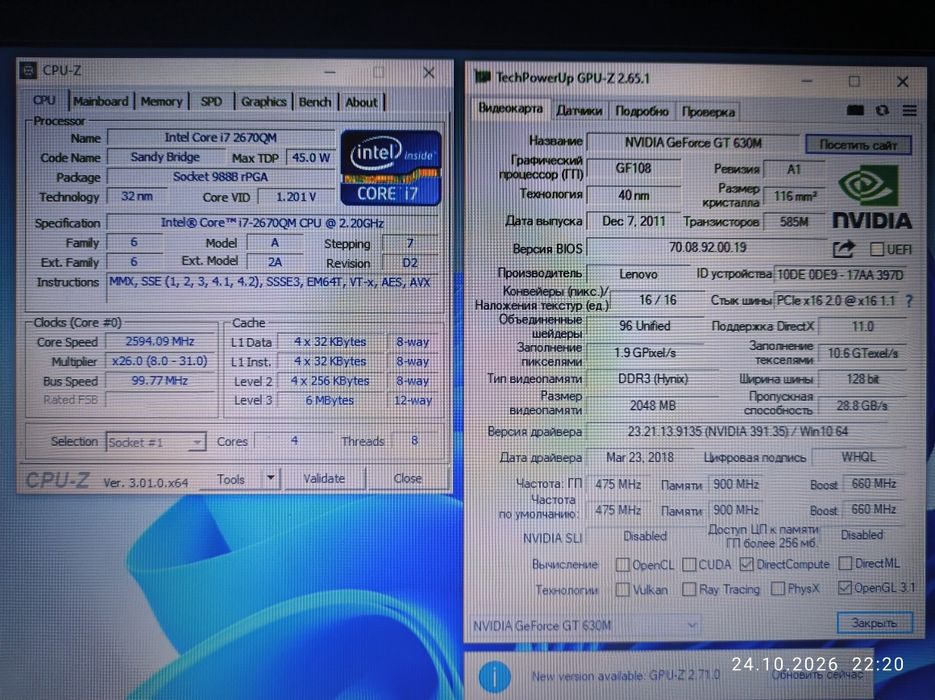The height and width of the screenshot is (700, 935).
Task: Click the driver date value Mar 23, 2018
Action: coord(640,457)
